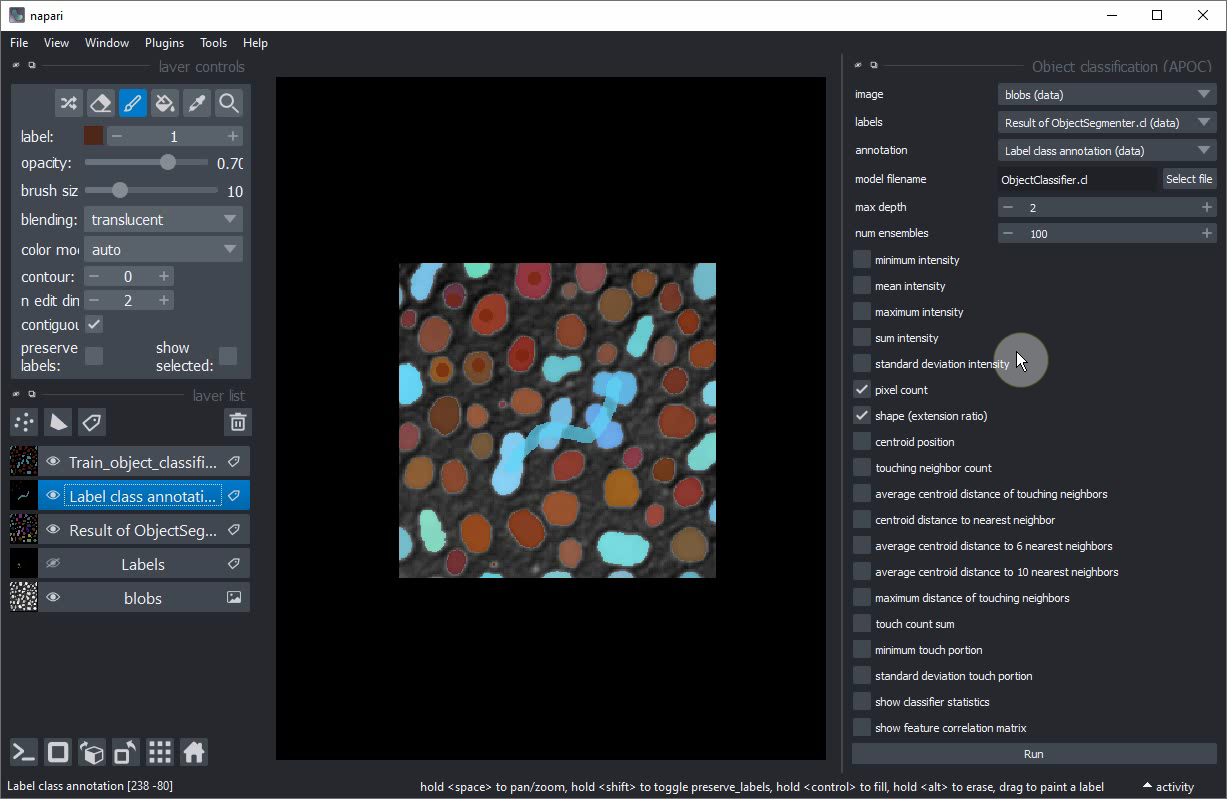This screenshot has width=1227, height=799.
Task: Click the Run button
Action: coord(1033,754)
